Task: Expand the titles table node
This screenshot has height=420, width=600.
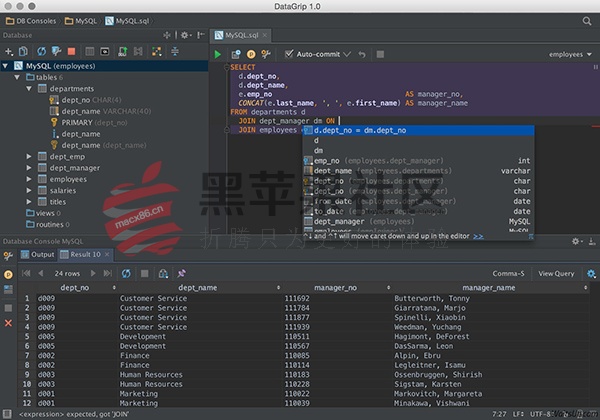Action: coord(29,202)
